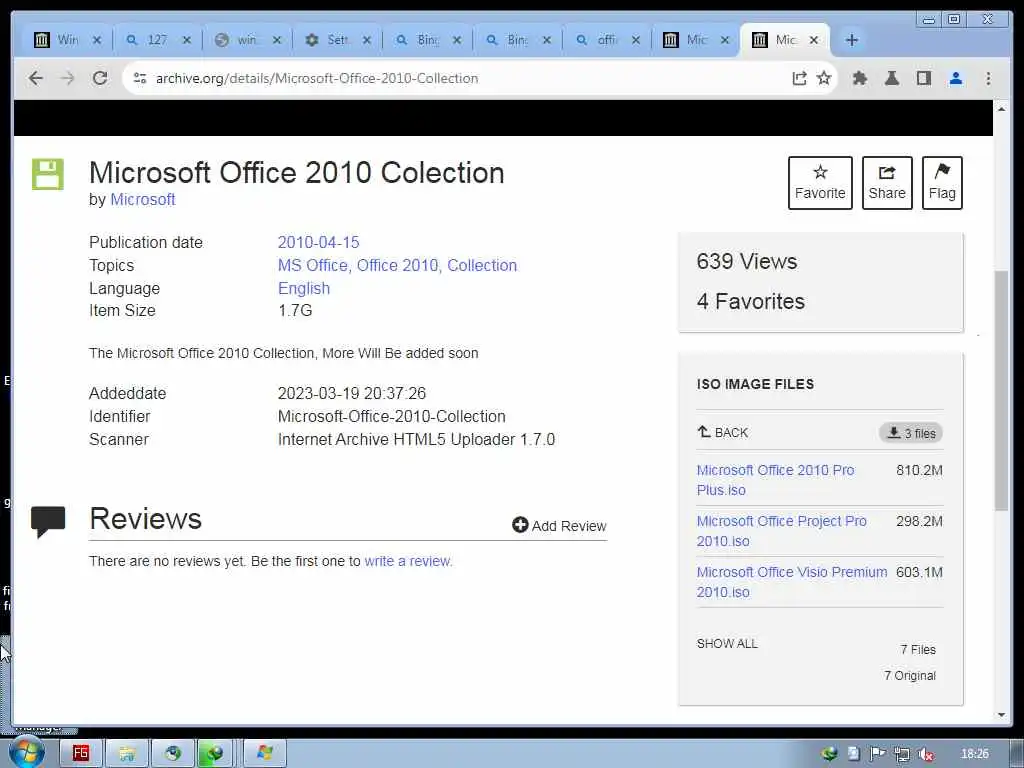This screenshot has width=1024, height=768.
Task: Click the '7 Files' link
Action: point(918,649)
